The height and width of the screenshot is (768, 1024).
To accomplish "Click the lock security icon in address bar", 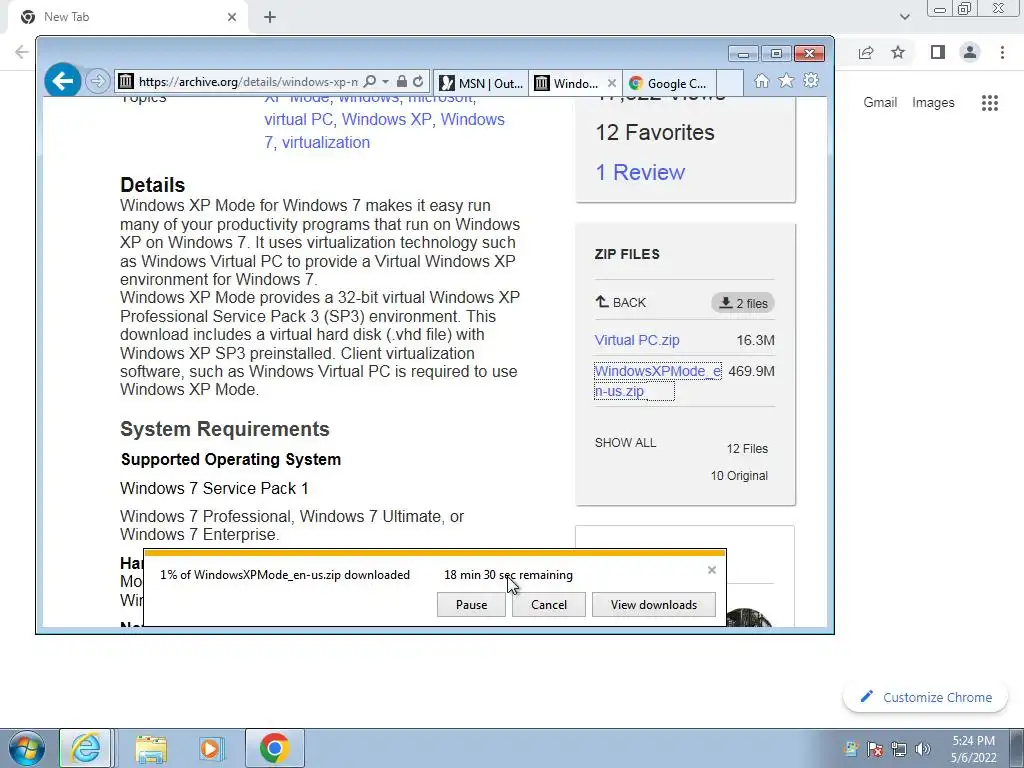I will click(402, 82).
